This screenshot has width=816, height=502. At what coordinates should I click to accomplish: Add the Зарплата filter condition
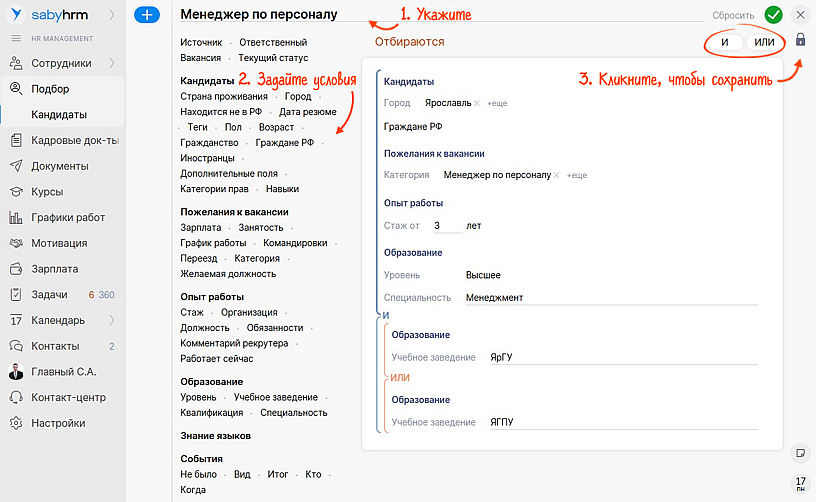coord(200,228)
